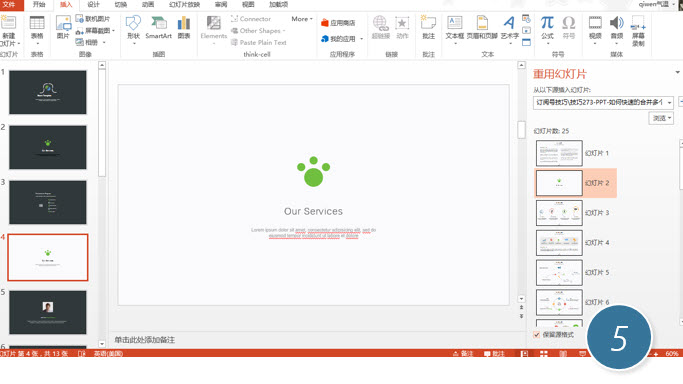Click the Symbol (符号) omega icon

point(569,23)
